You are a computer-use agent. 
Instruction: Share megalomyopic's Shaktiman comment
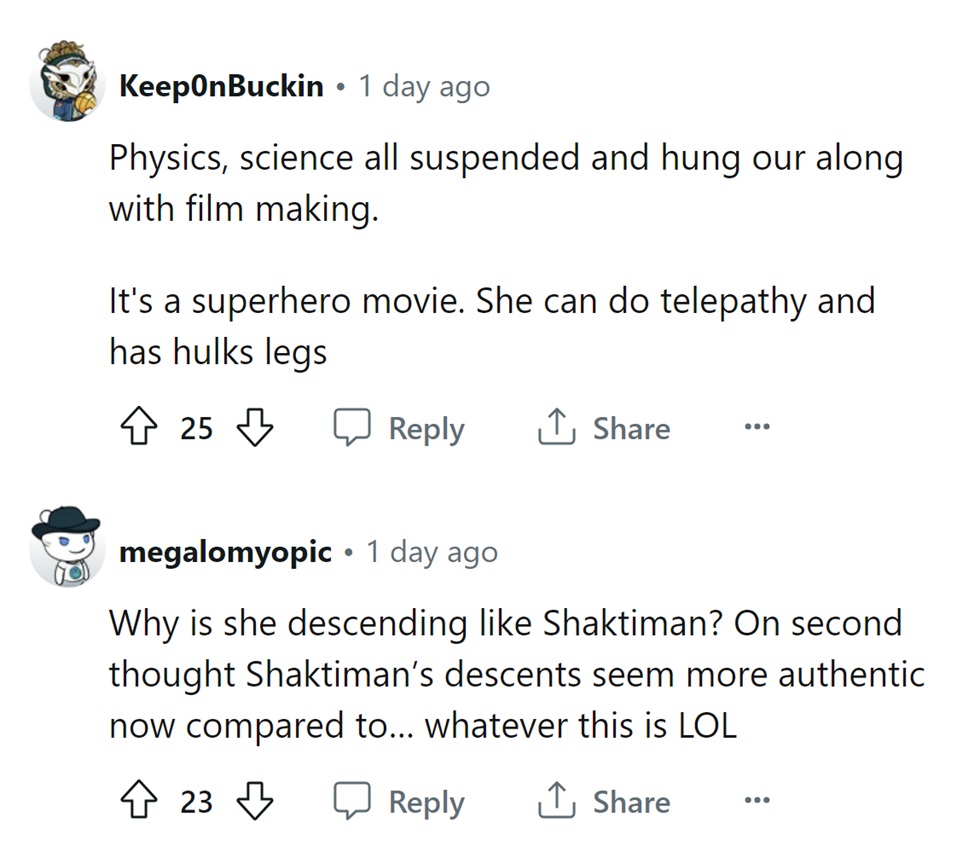(604, 802)
